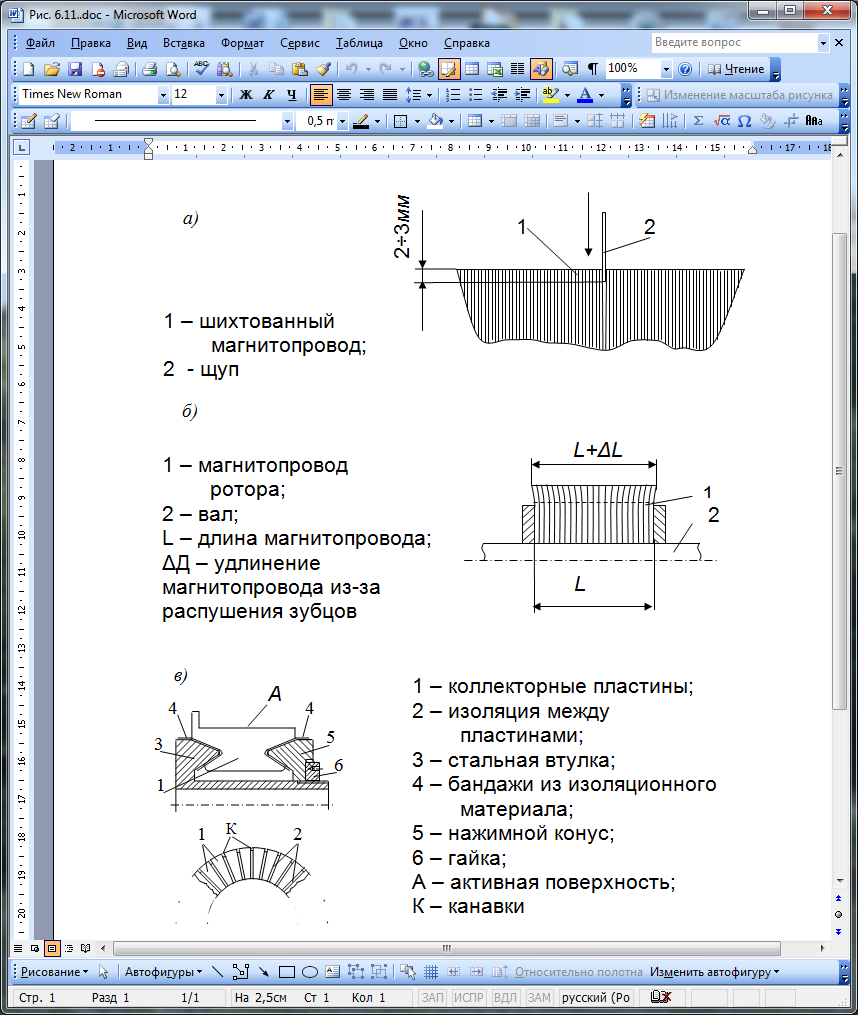
Task: Toggle Justify alignment
Action: [x=390, y=95]
